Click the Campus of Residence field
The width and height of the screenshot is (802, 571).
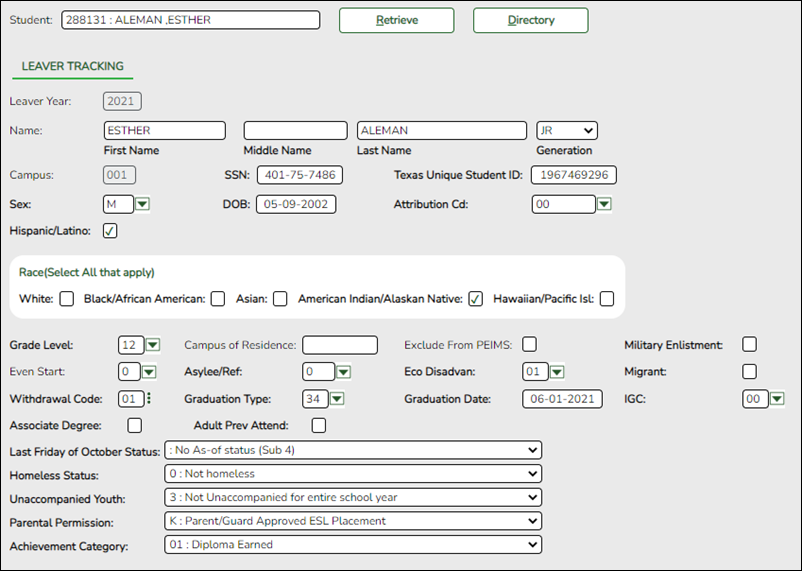pyautogui.click(x=340, y=345)
